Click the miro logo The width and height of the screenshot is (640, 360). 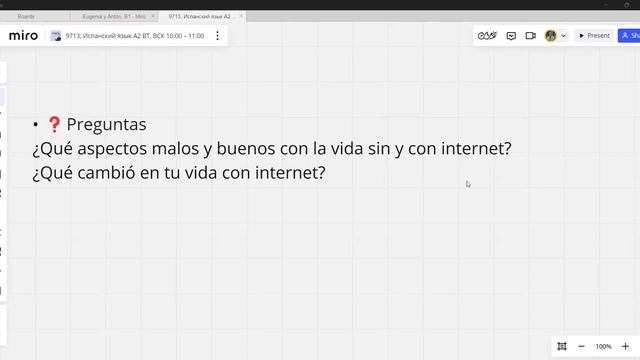click(23, 36)
